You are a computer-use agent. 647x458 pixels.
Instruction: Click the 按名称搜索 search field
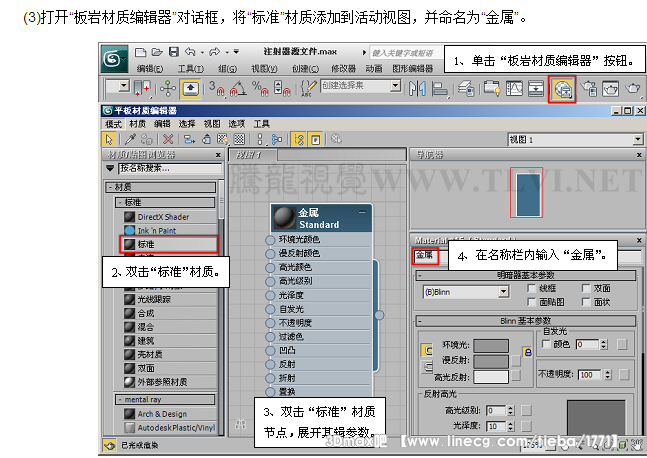(170, 168)
